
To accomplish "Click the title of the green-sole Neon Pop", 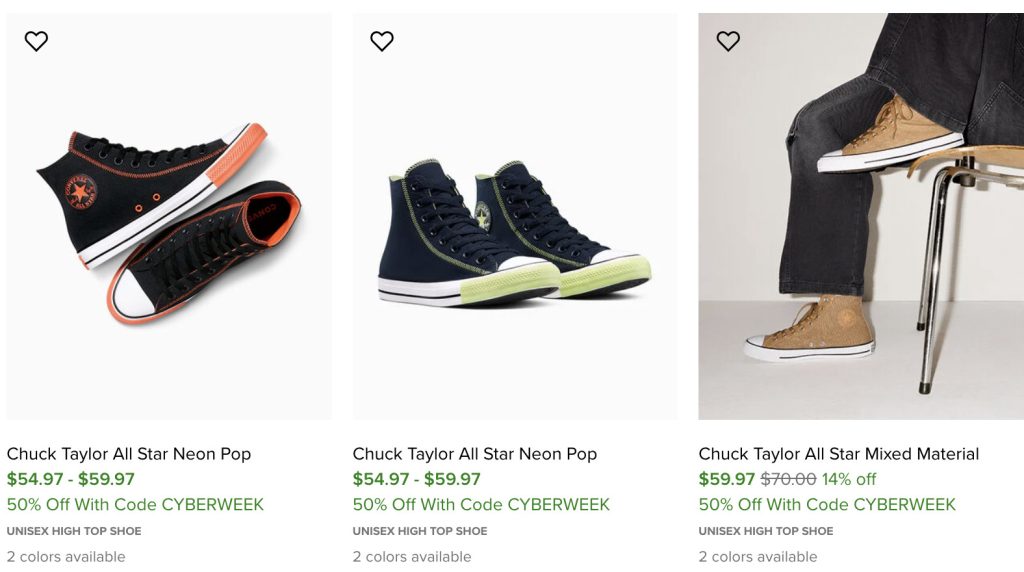I will pos(475,454).
